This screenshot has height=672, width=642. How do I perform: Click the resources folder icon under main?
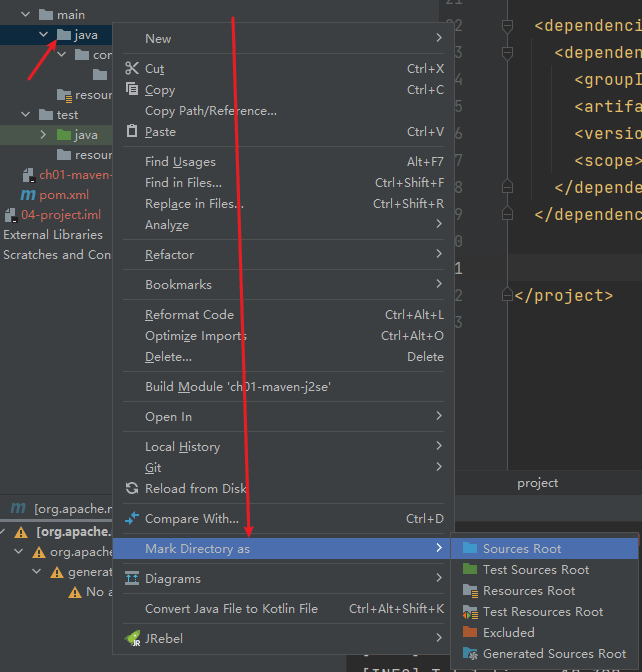(64, 96)
